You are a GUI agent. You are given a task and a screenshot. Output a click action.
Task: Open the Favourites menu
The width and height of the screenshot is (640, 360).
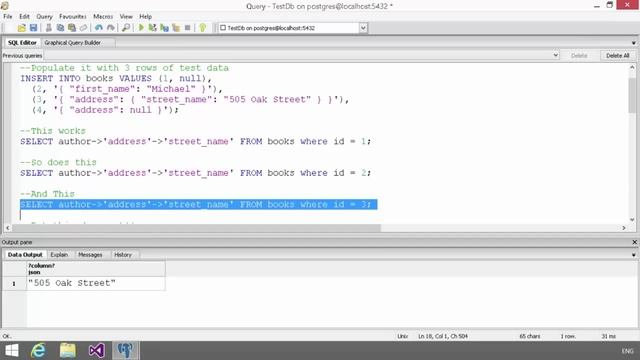click(x=73, y=16)
